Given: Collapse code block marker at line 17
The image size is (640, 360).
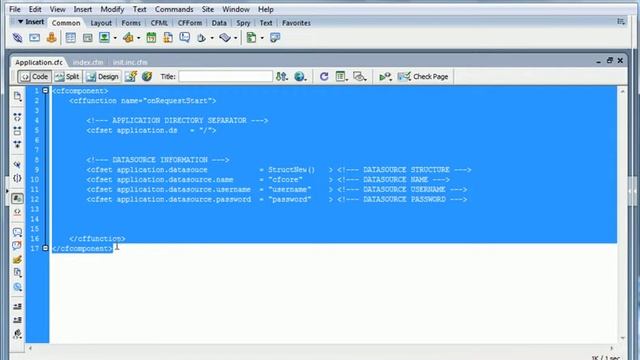Looking at the screenshot, I should 45,248.
